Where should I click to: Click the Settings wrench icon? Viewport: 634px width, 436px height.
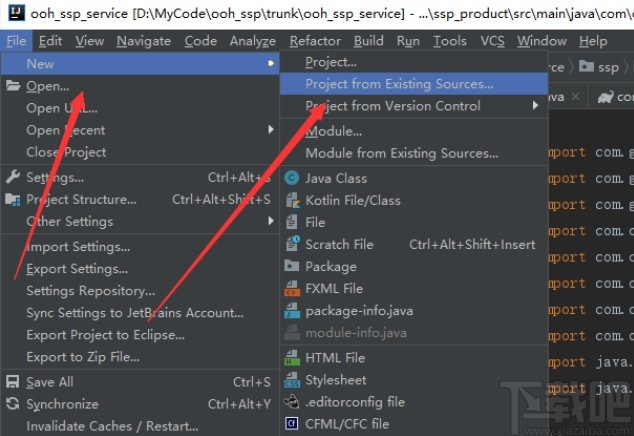13,177
